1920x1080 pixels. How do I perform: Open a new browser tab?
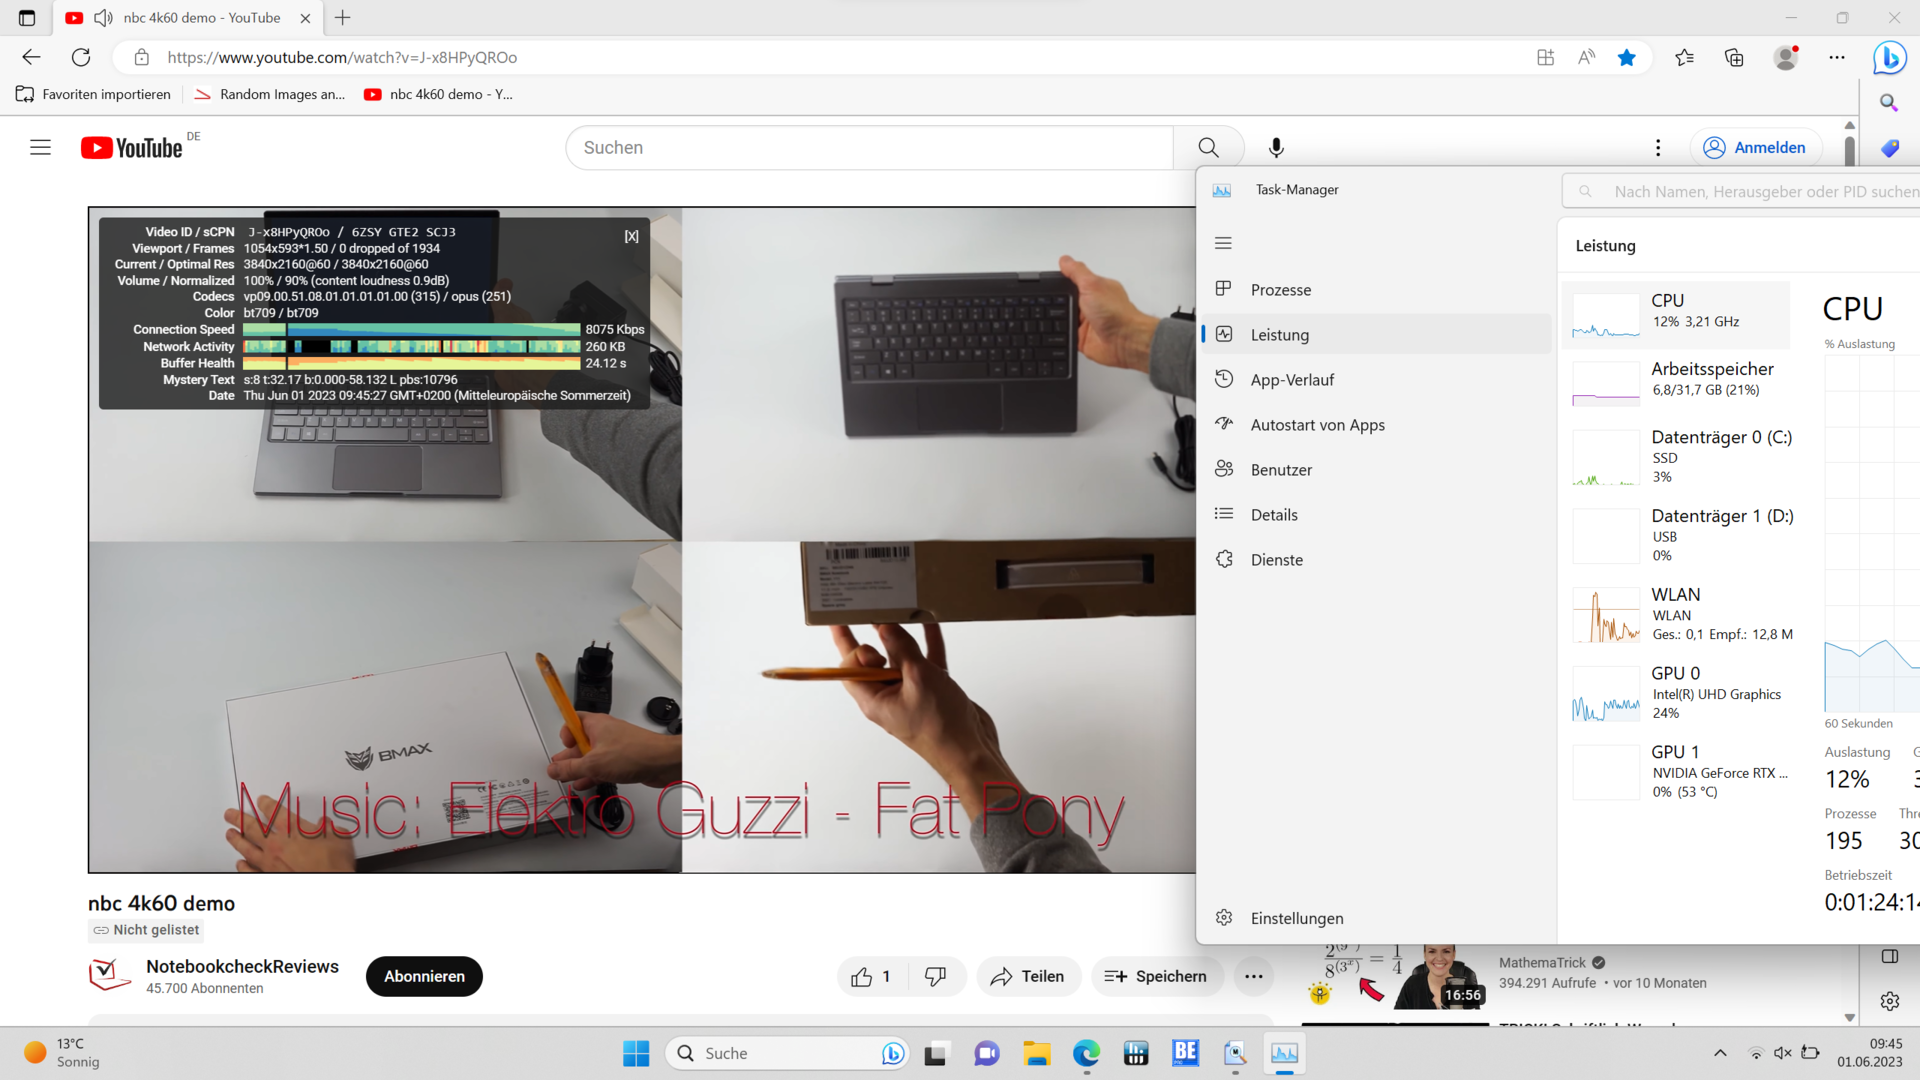[343, 18]
